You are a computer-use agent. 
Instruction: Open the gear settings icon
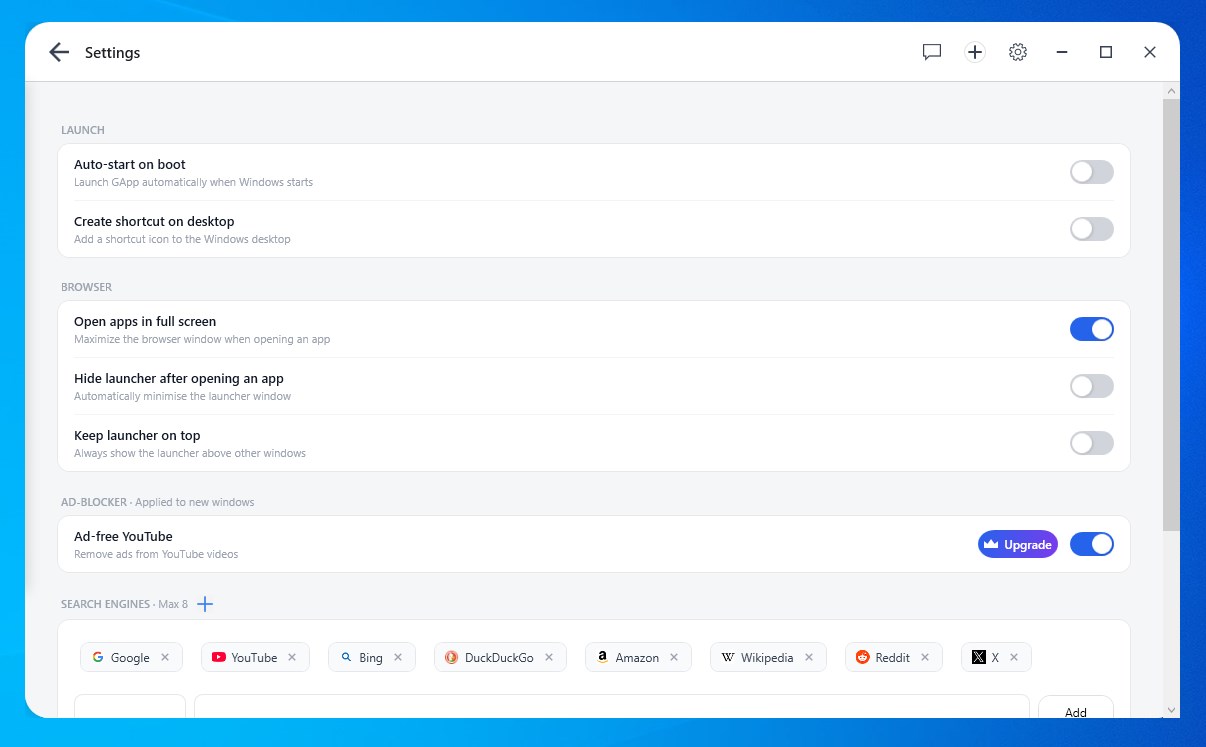coord(1018,52)
